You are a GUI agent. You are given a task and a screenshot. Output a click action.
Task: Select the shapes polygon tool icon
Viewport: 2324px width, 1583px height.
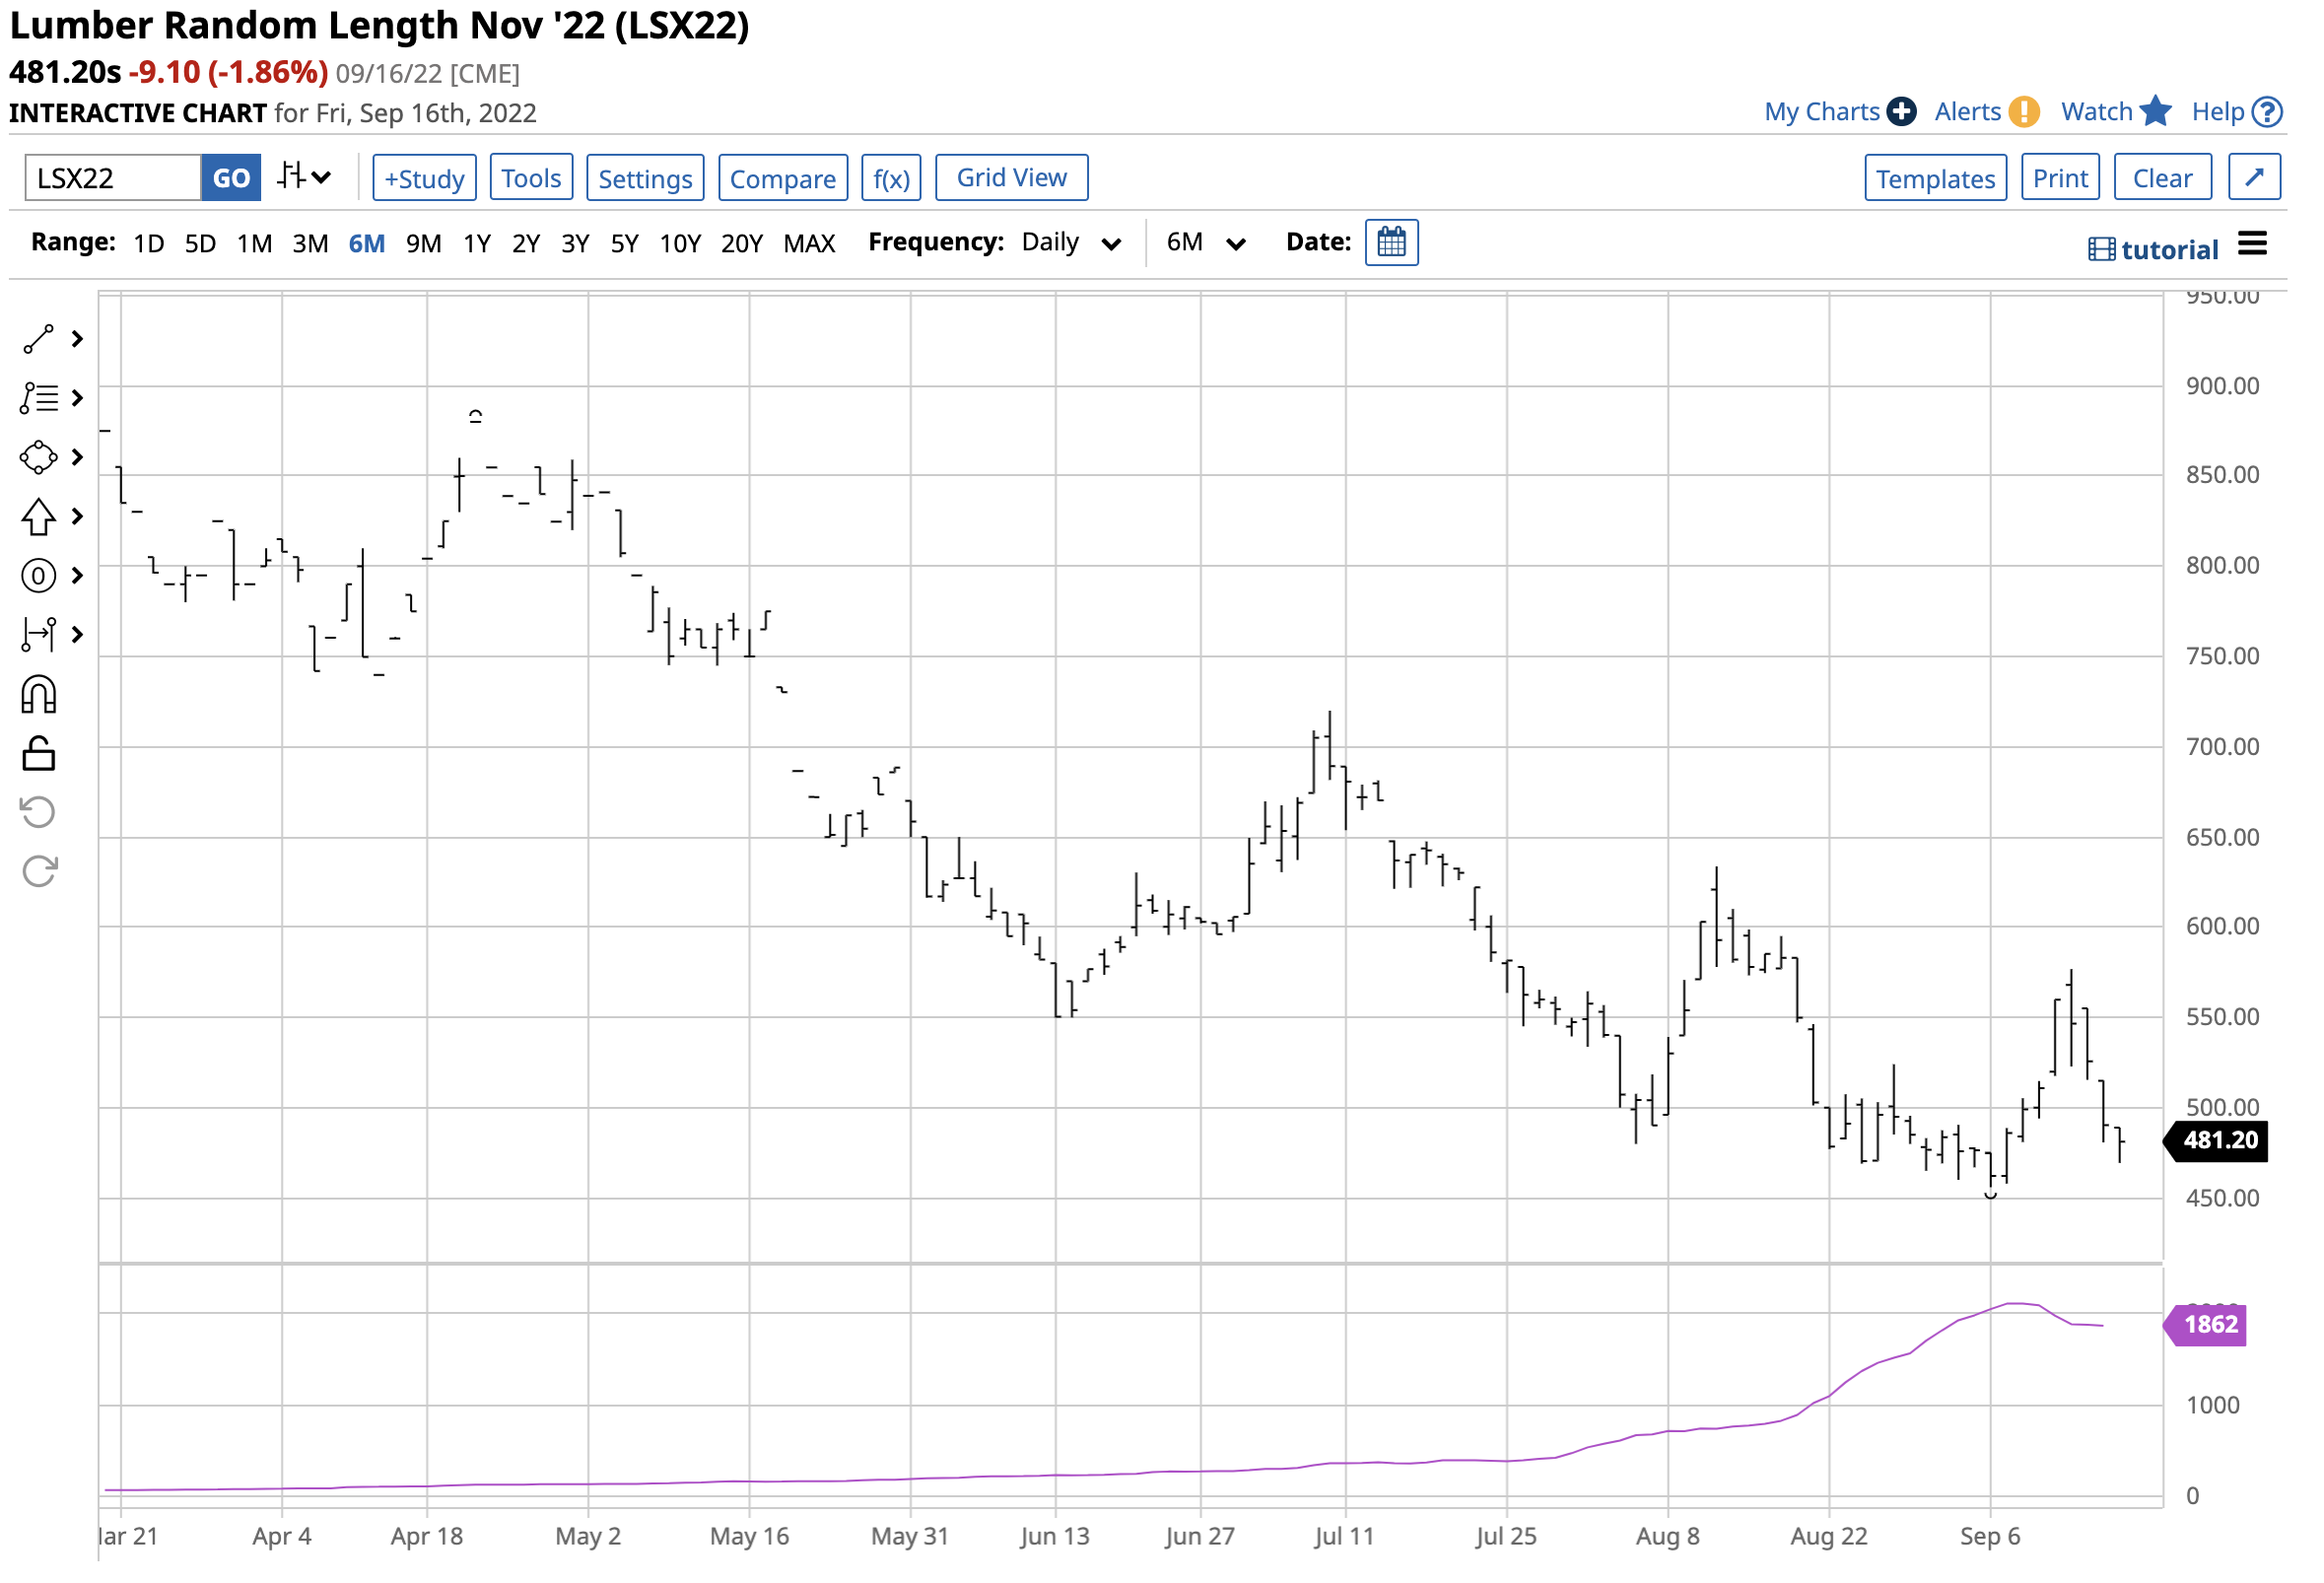(38, 458)
